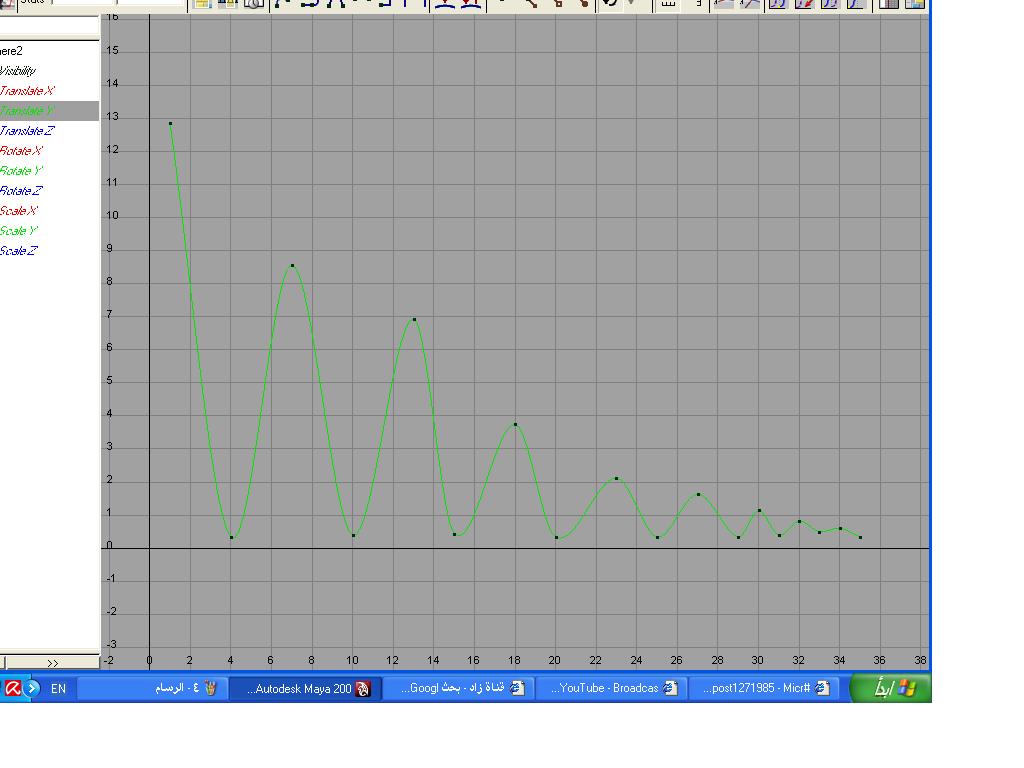Select the Scale Z channel
Image resolution: width=1024 pixels, height=768 pixels.
coord(19,251)
